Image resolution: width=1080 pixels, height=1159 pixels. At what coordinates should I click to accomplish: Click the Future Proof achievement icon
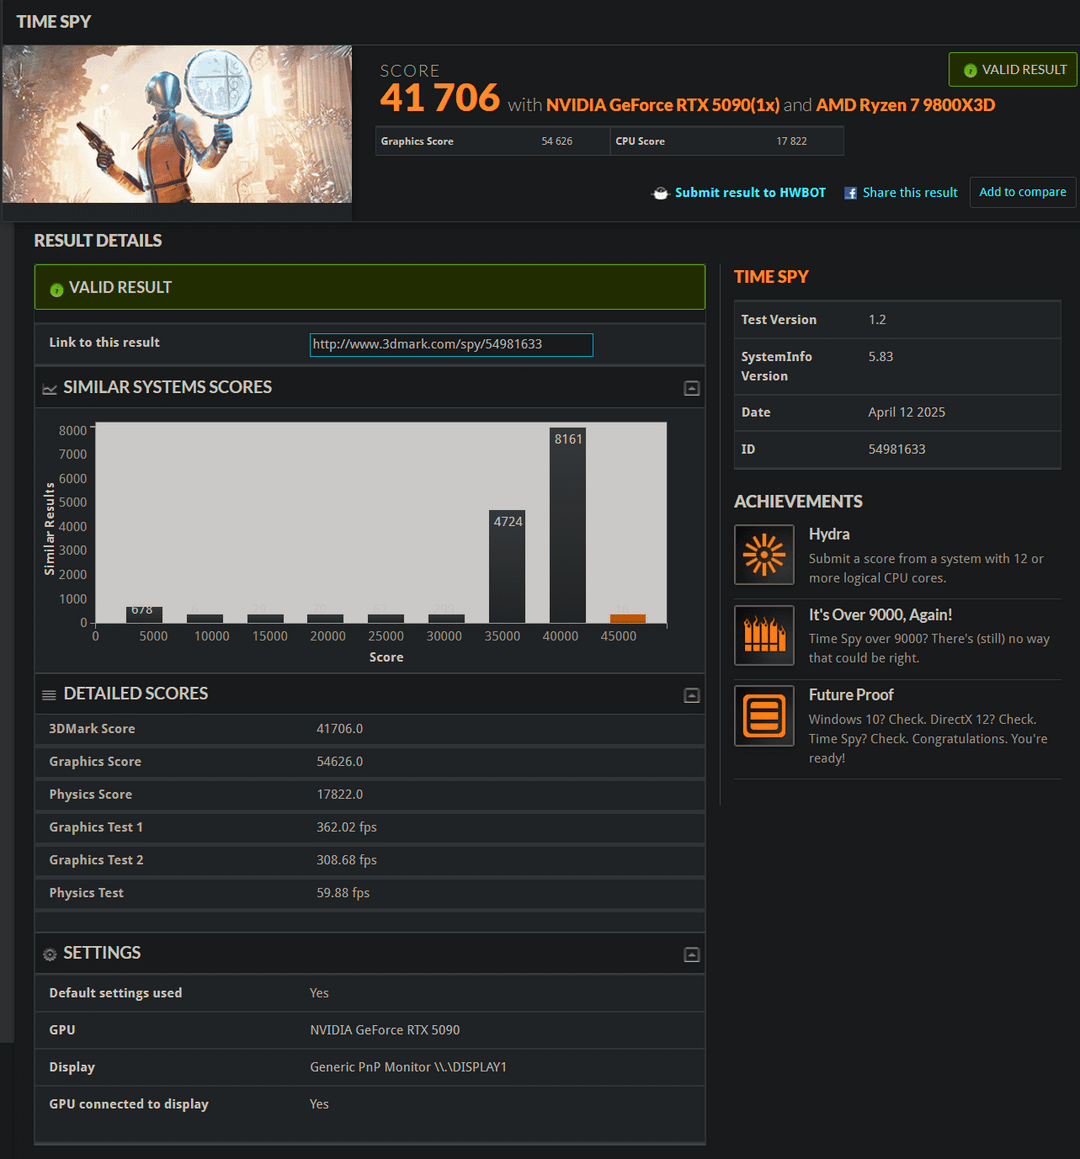[x=764, y=716]
